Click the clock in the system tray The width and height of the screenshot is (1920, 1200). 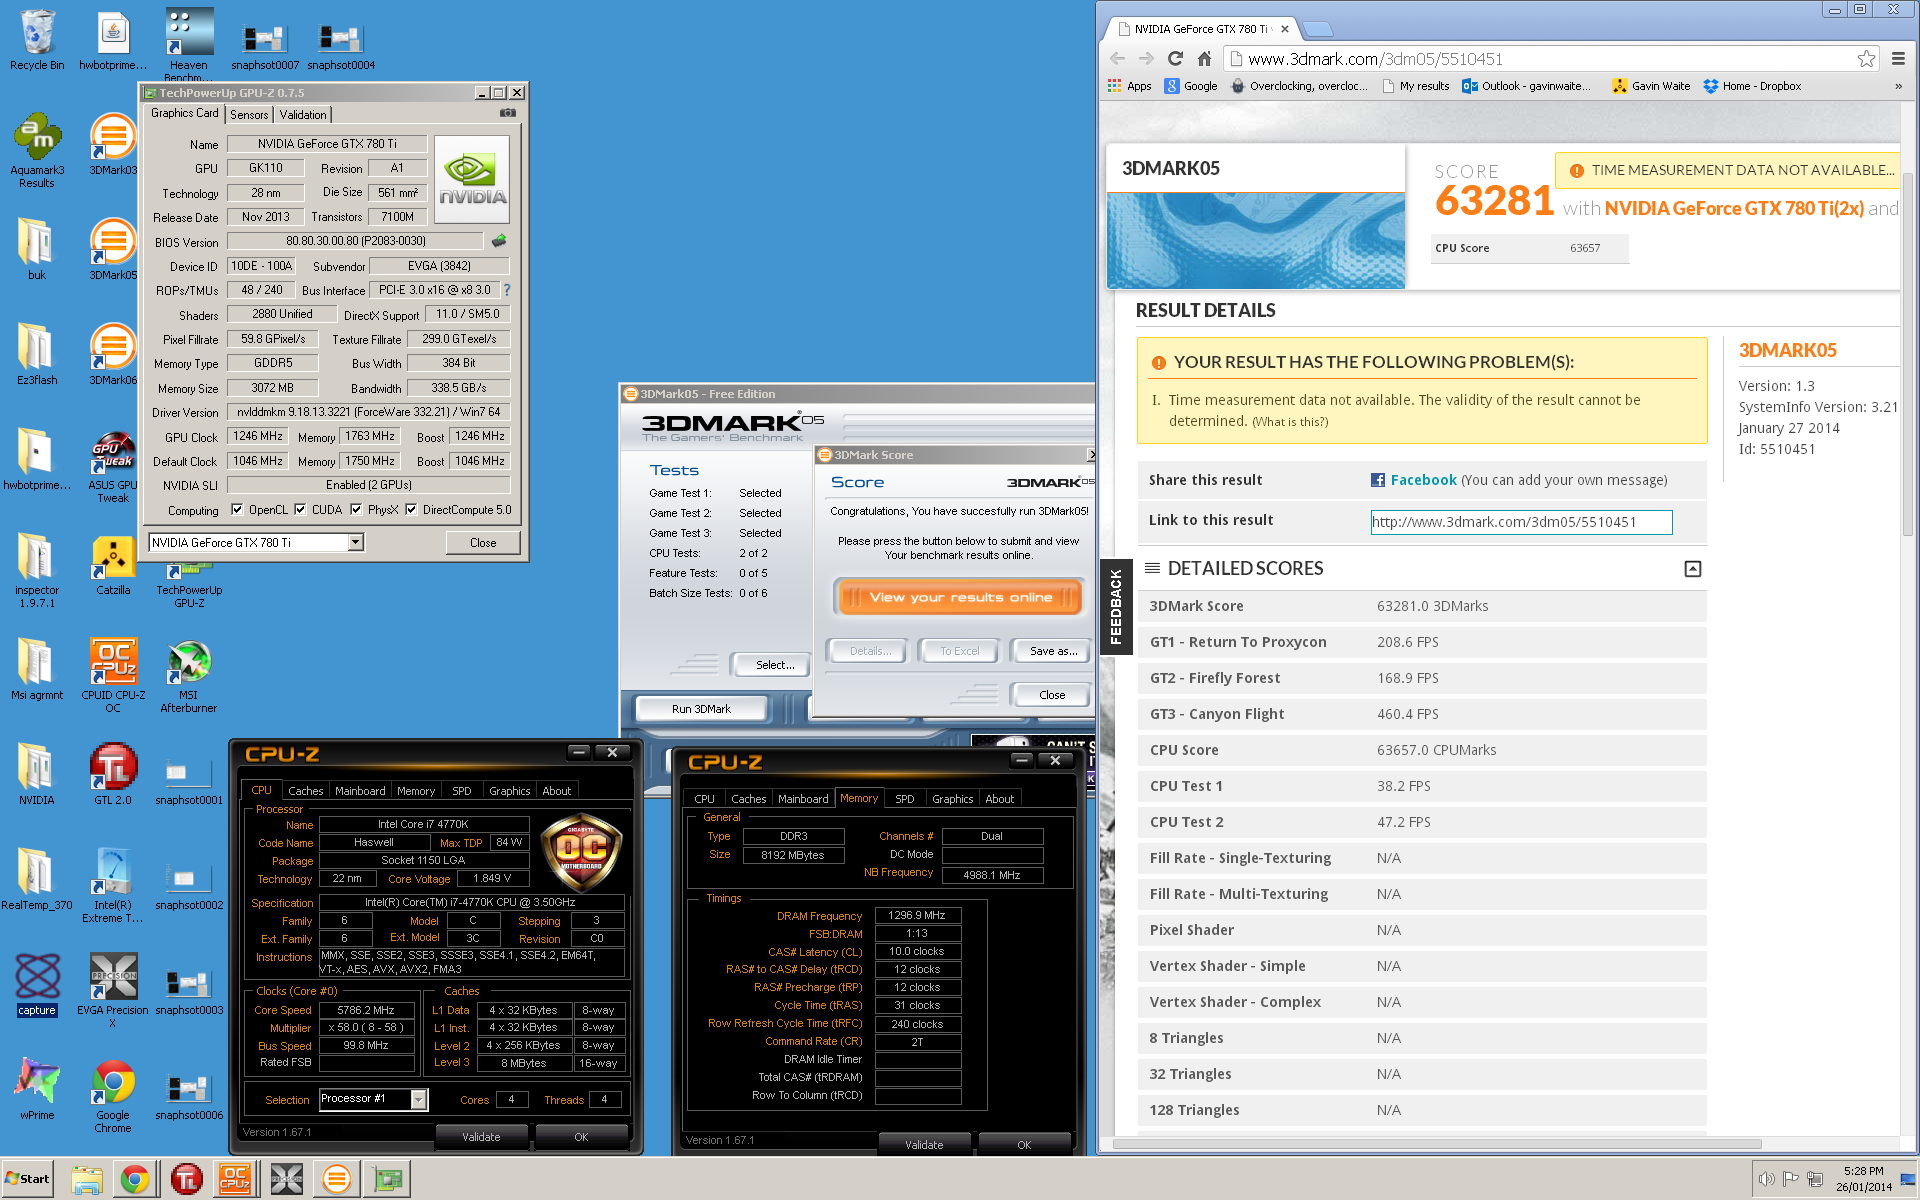pos(1863,1179)
